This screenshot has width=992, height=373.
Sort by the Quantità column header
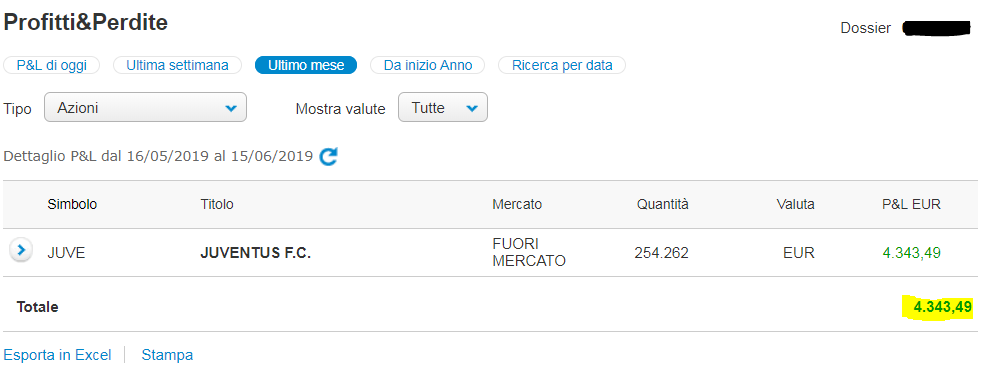[x=663, y=204]
